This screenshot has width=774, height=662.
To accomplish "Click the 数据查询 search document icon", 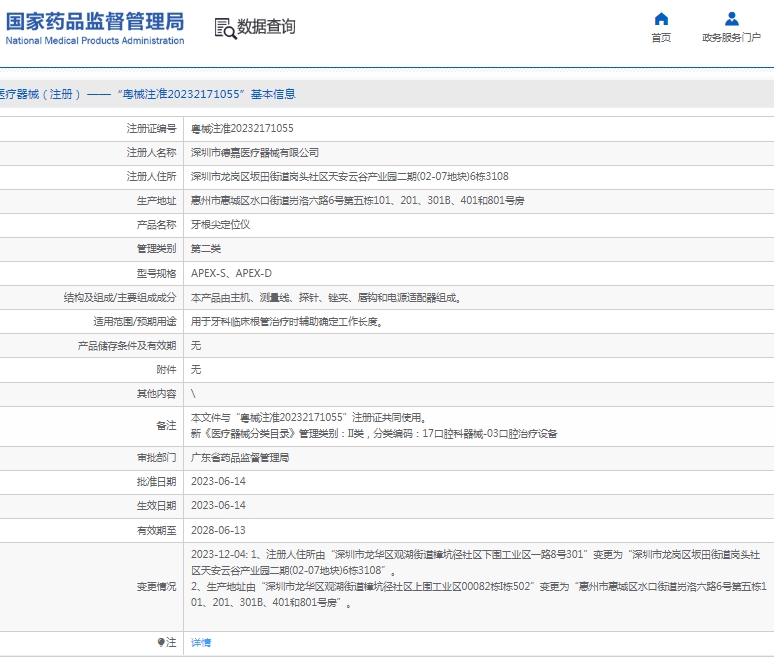I will point(226,28).
